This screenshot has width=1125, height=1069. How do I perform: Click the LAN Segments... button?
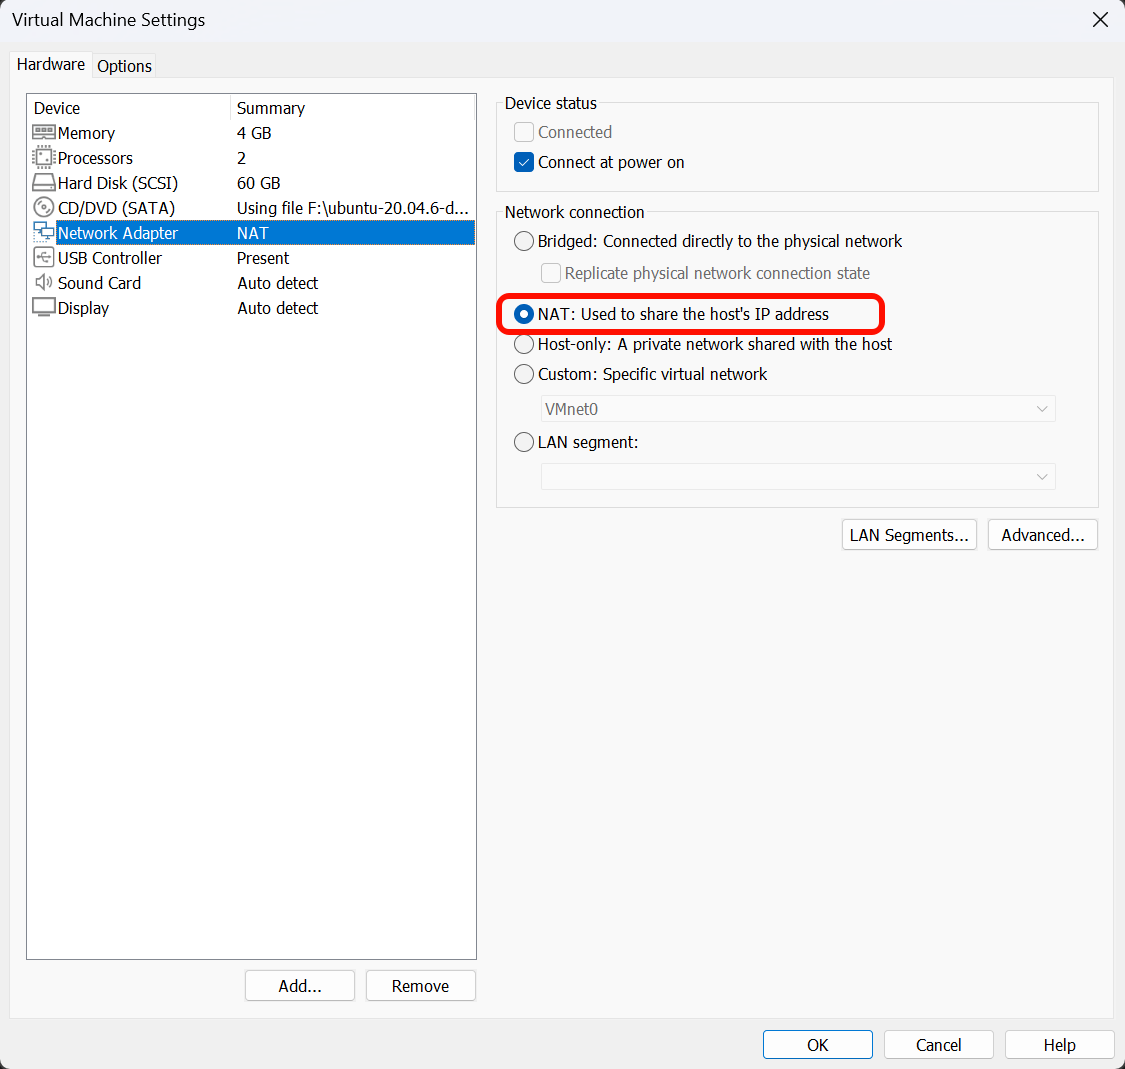tap(909, 535)
